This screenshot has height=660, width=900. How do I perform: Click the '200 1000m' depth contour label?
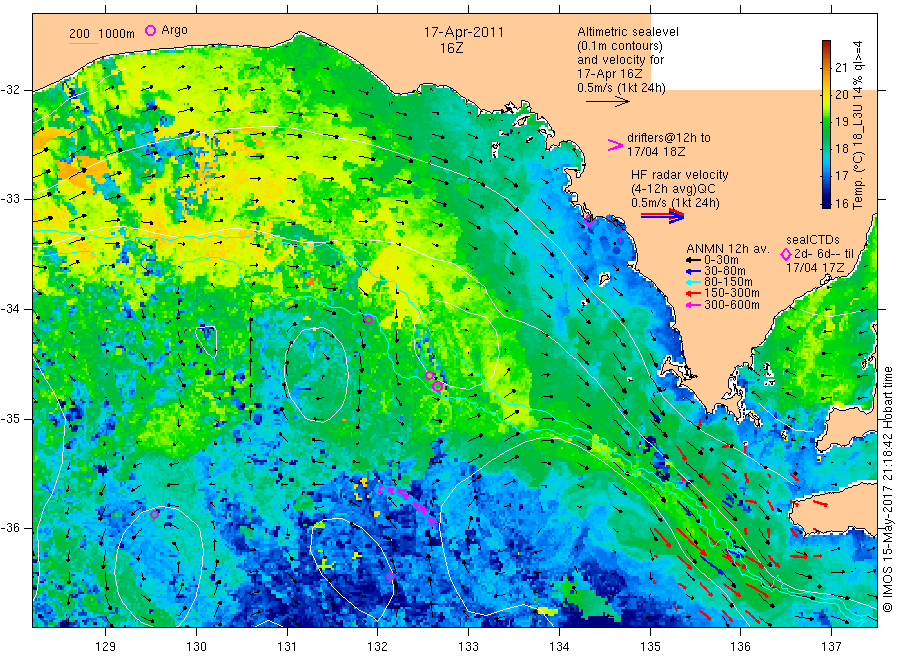tap(102, 34)
